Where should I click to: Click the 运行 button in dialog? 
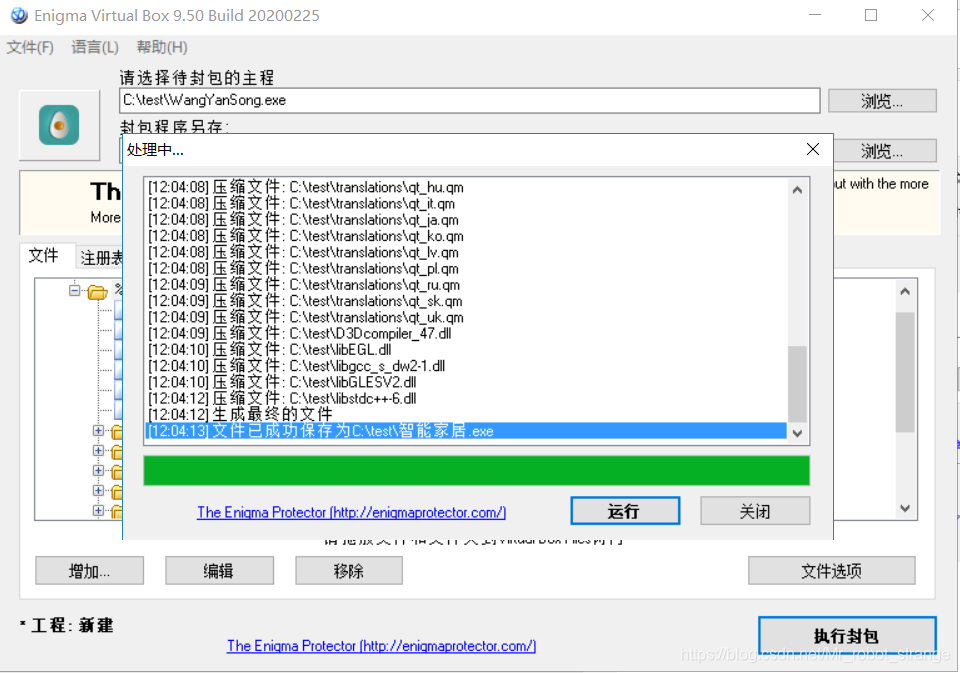coord(625,511)
